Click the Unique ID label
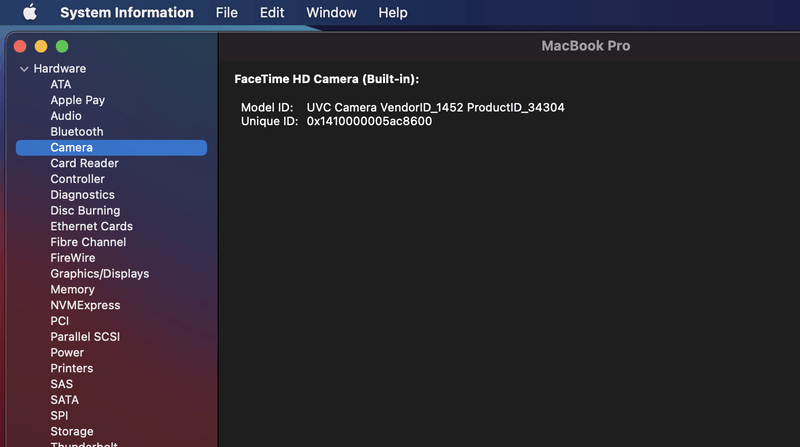Image resolution: width=800 pixels, height=447 pixels. 269,121
